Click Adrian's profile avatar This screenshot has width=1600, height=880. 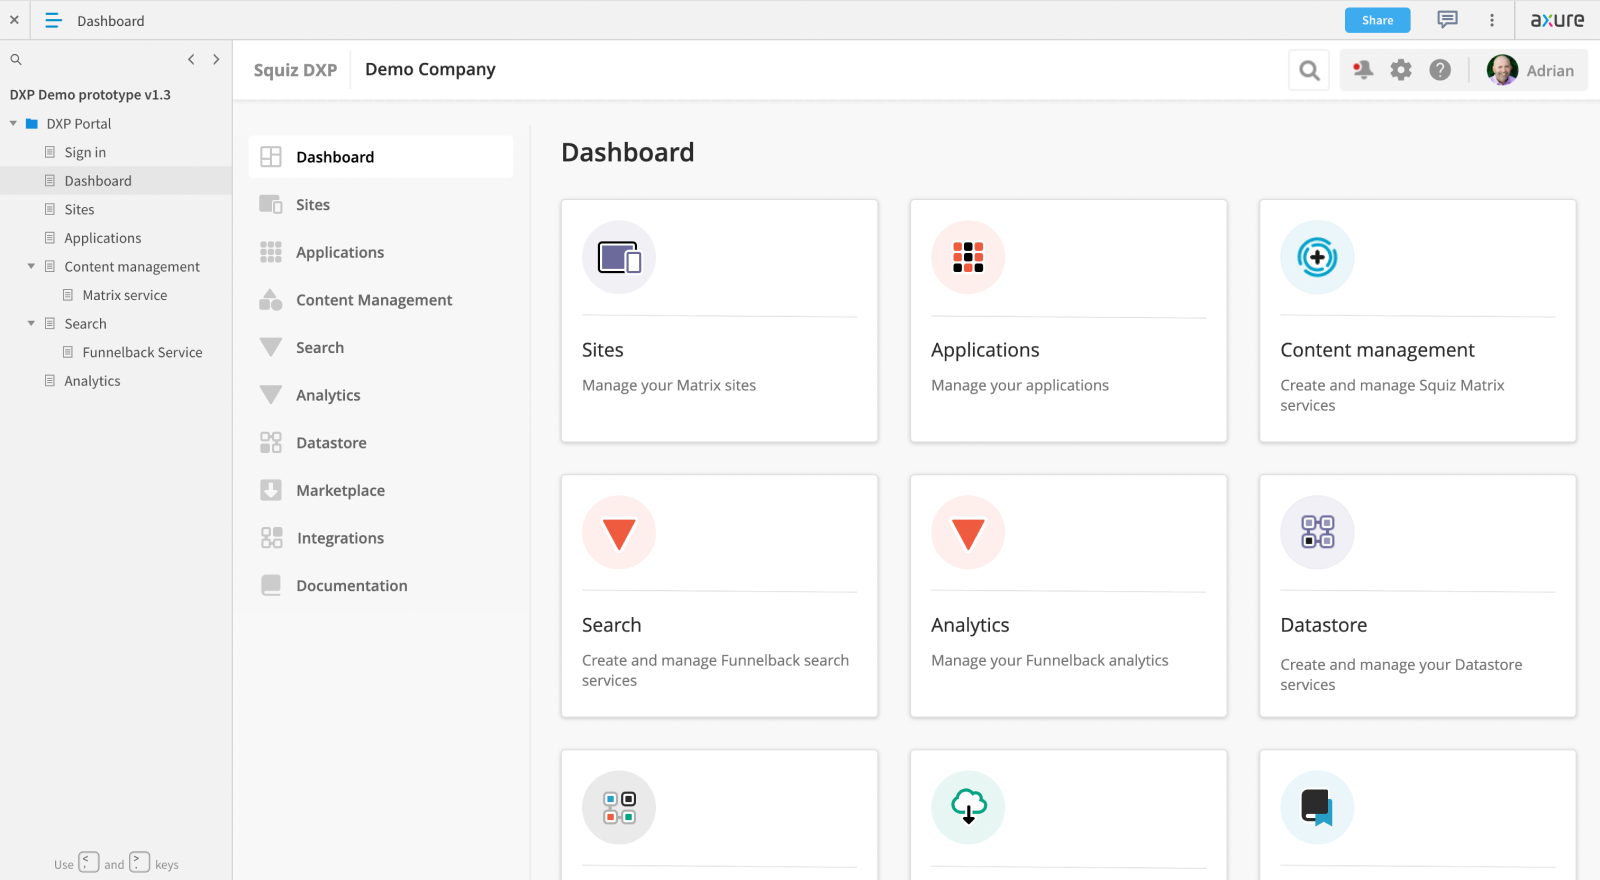(1502, 70)
